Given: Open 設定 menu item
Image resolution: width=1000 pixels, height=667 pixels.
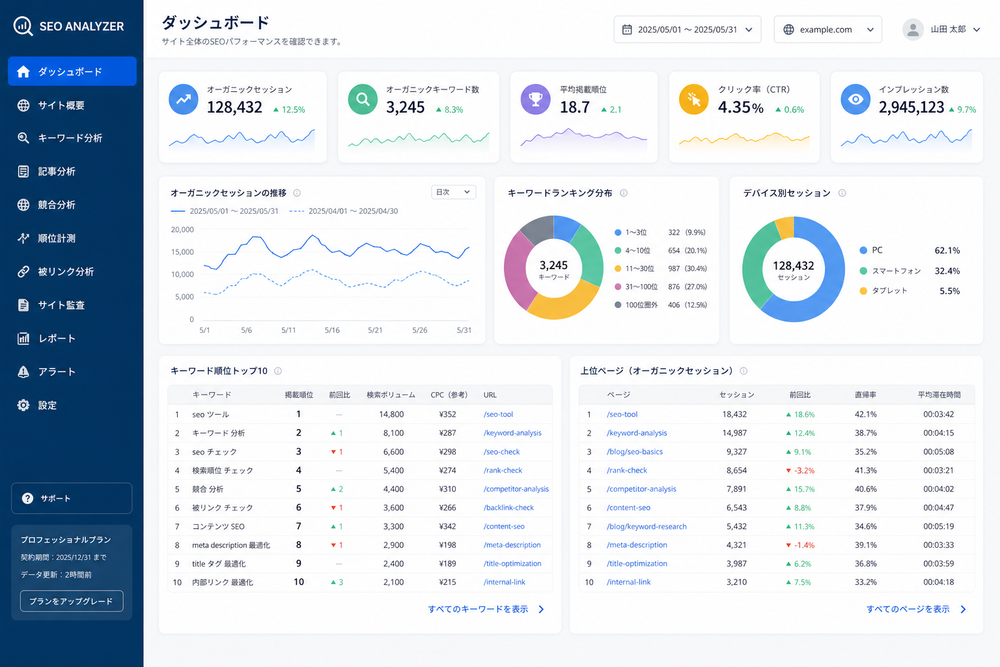Looking at the screenshot, I should coord(72,405).
